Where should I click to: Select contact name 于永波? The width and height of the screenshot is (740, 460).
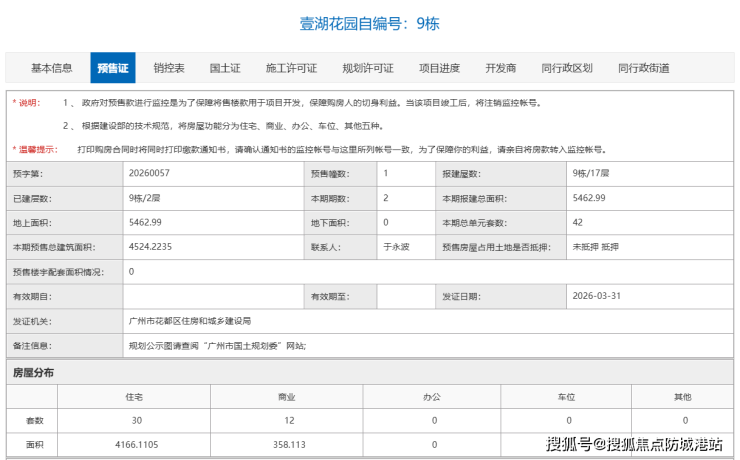(396, 247)
